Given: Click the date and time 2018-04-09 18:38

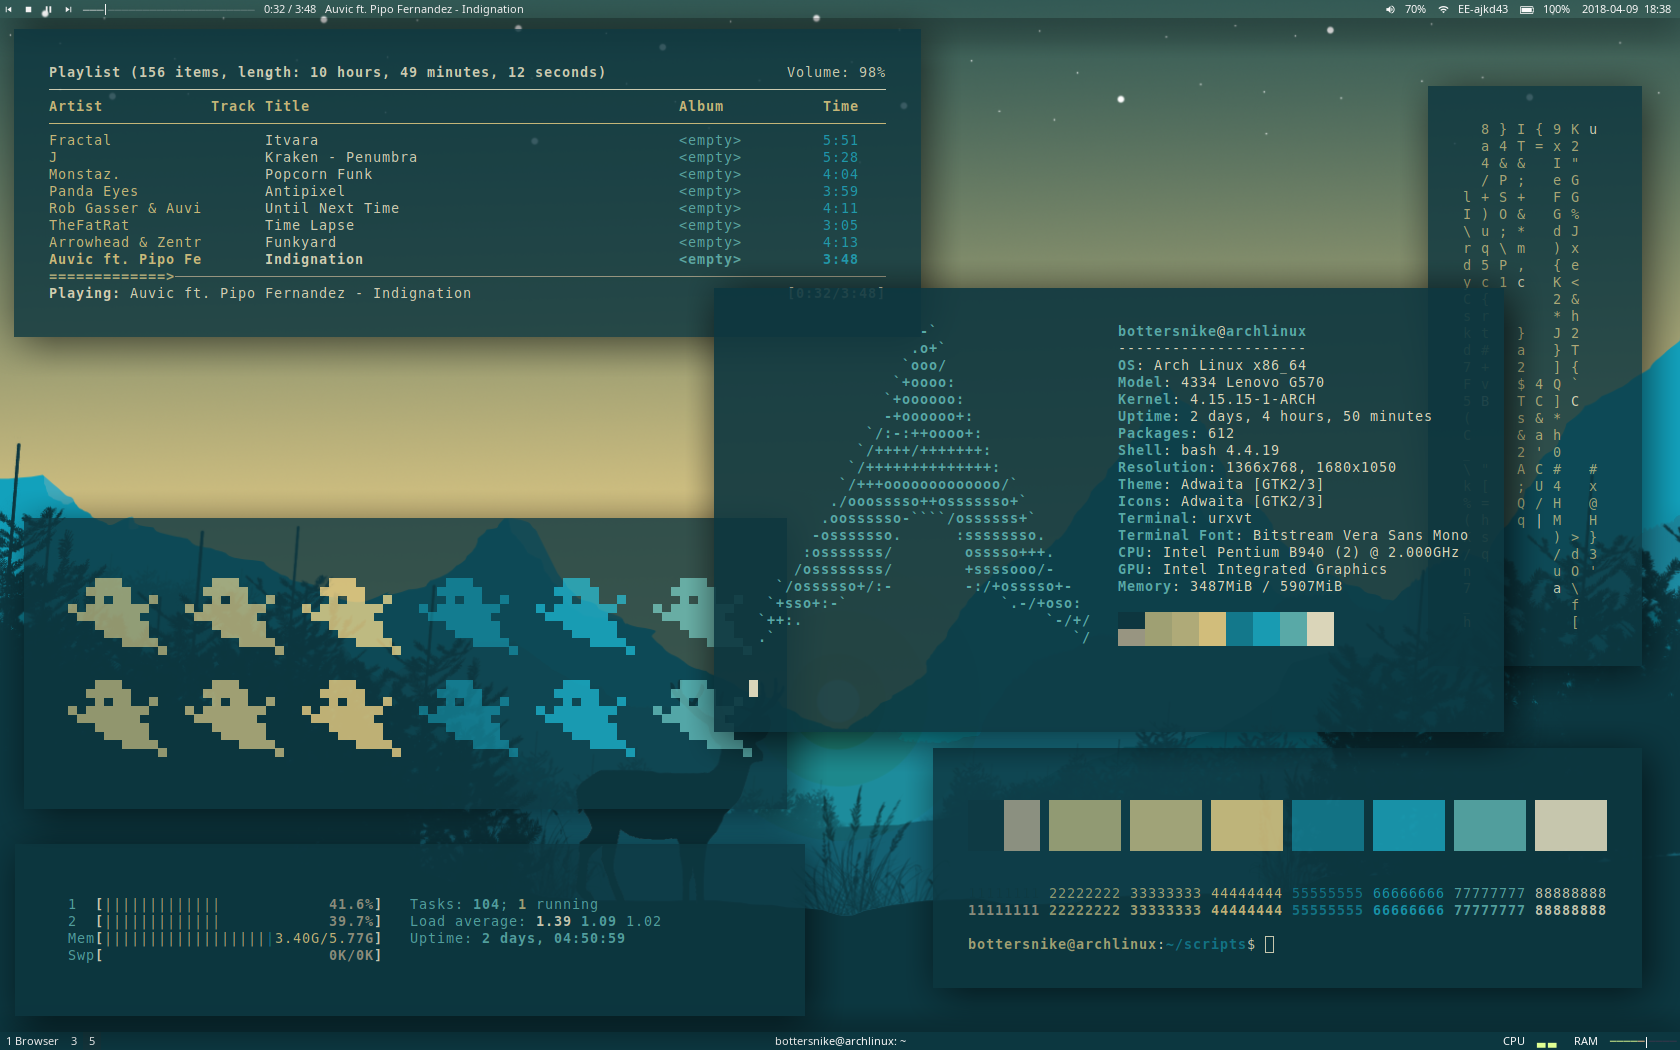Looking at the screenshot, I should (x=1626, y=9).
